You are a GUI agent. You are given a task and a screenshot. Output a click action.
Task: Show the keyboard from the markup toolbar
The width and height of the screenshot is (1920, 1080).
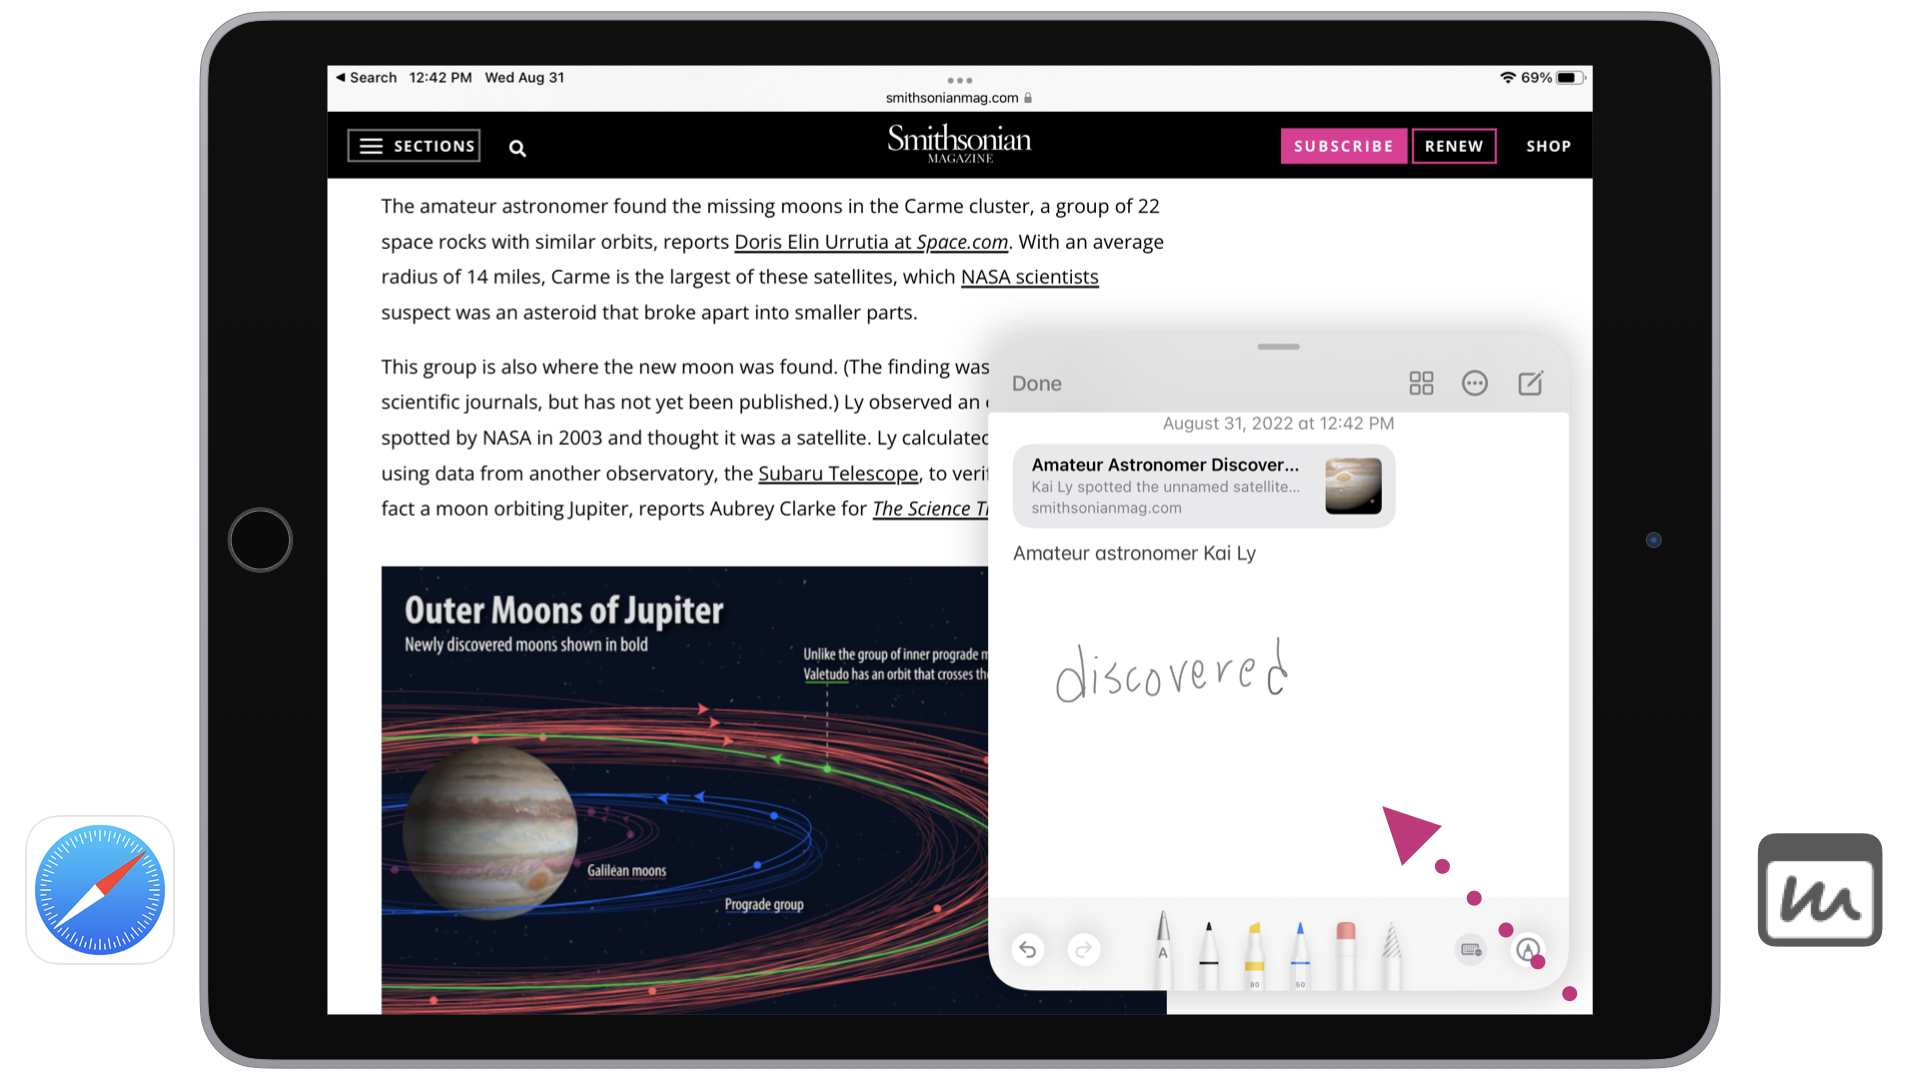(1471, 949)
